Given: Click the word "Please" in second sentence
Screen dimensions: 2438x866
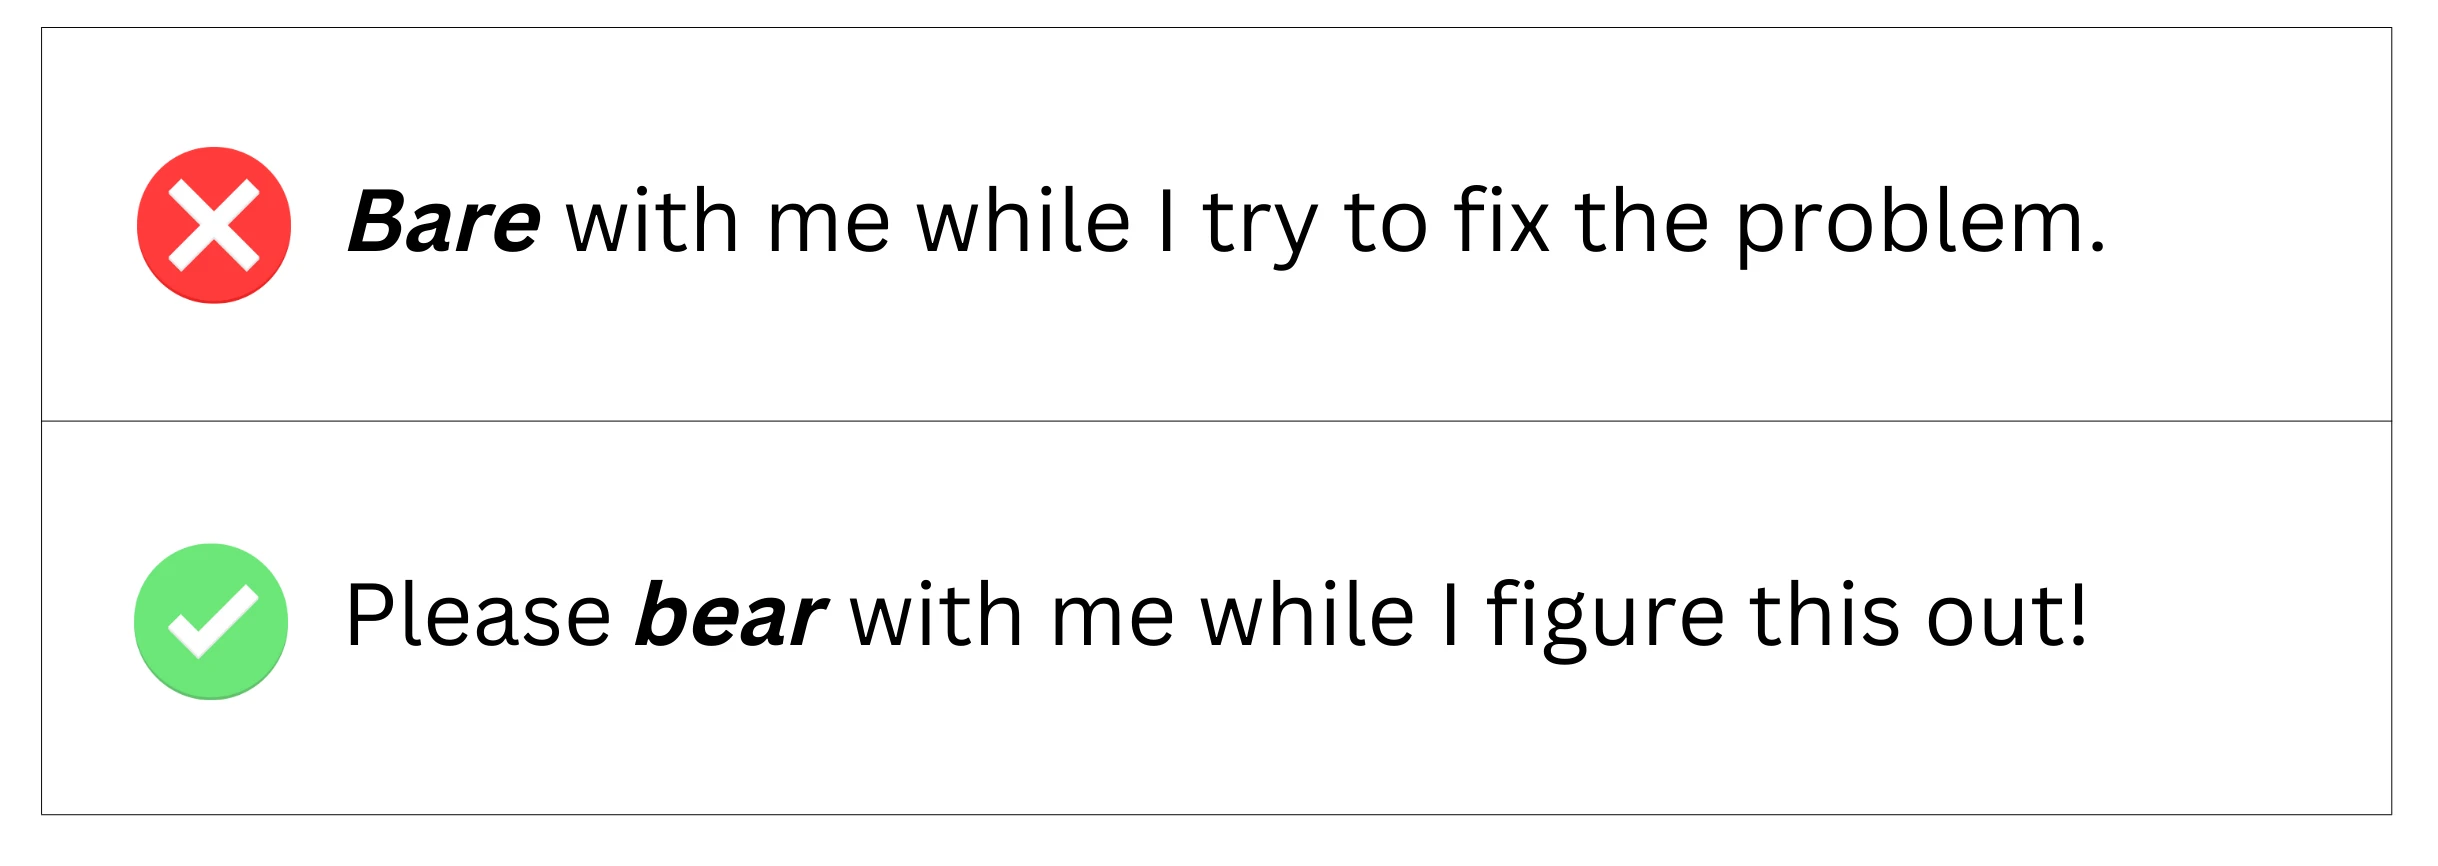Looking at the screenshot, I should [x=478, y=614].
